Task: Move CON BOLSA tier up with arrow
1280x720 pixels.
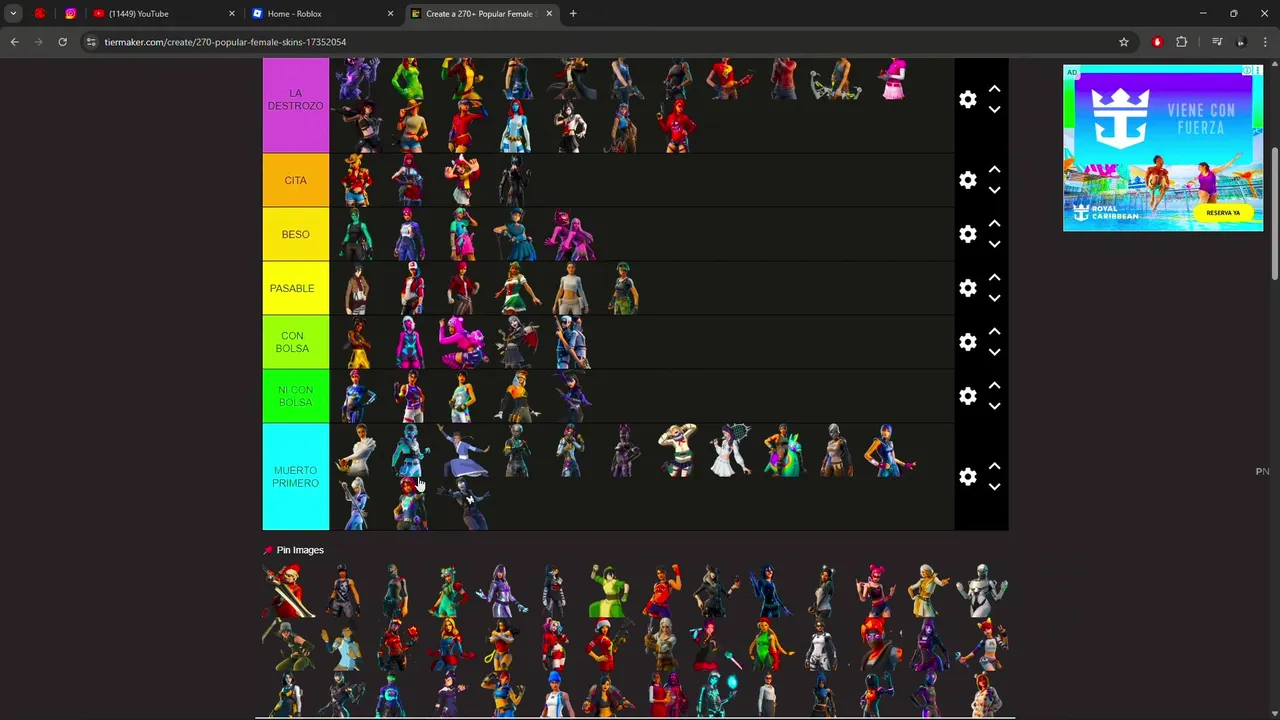Action: click(x=994, y=332)
